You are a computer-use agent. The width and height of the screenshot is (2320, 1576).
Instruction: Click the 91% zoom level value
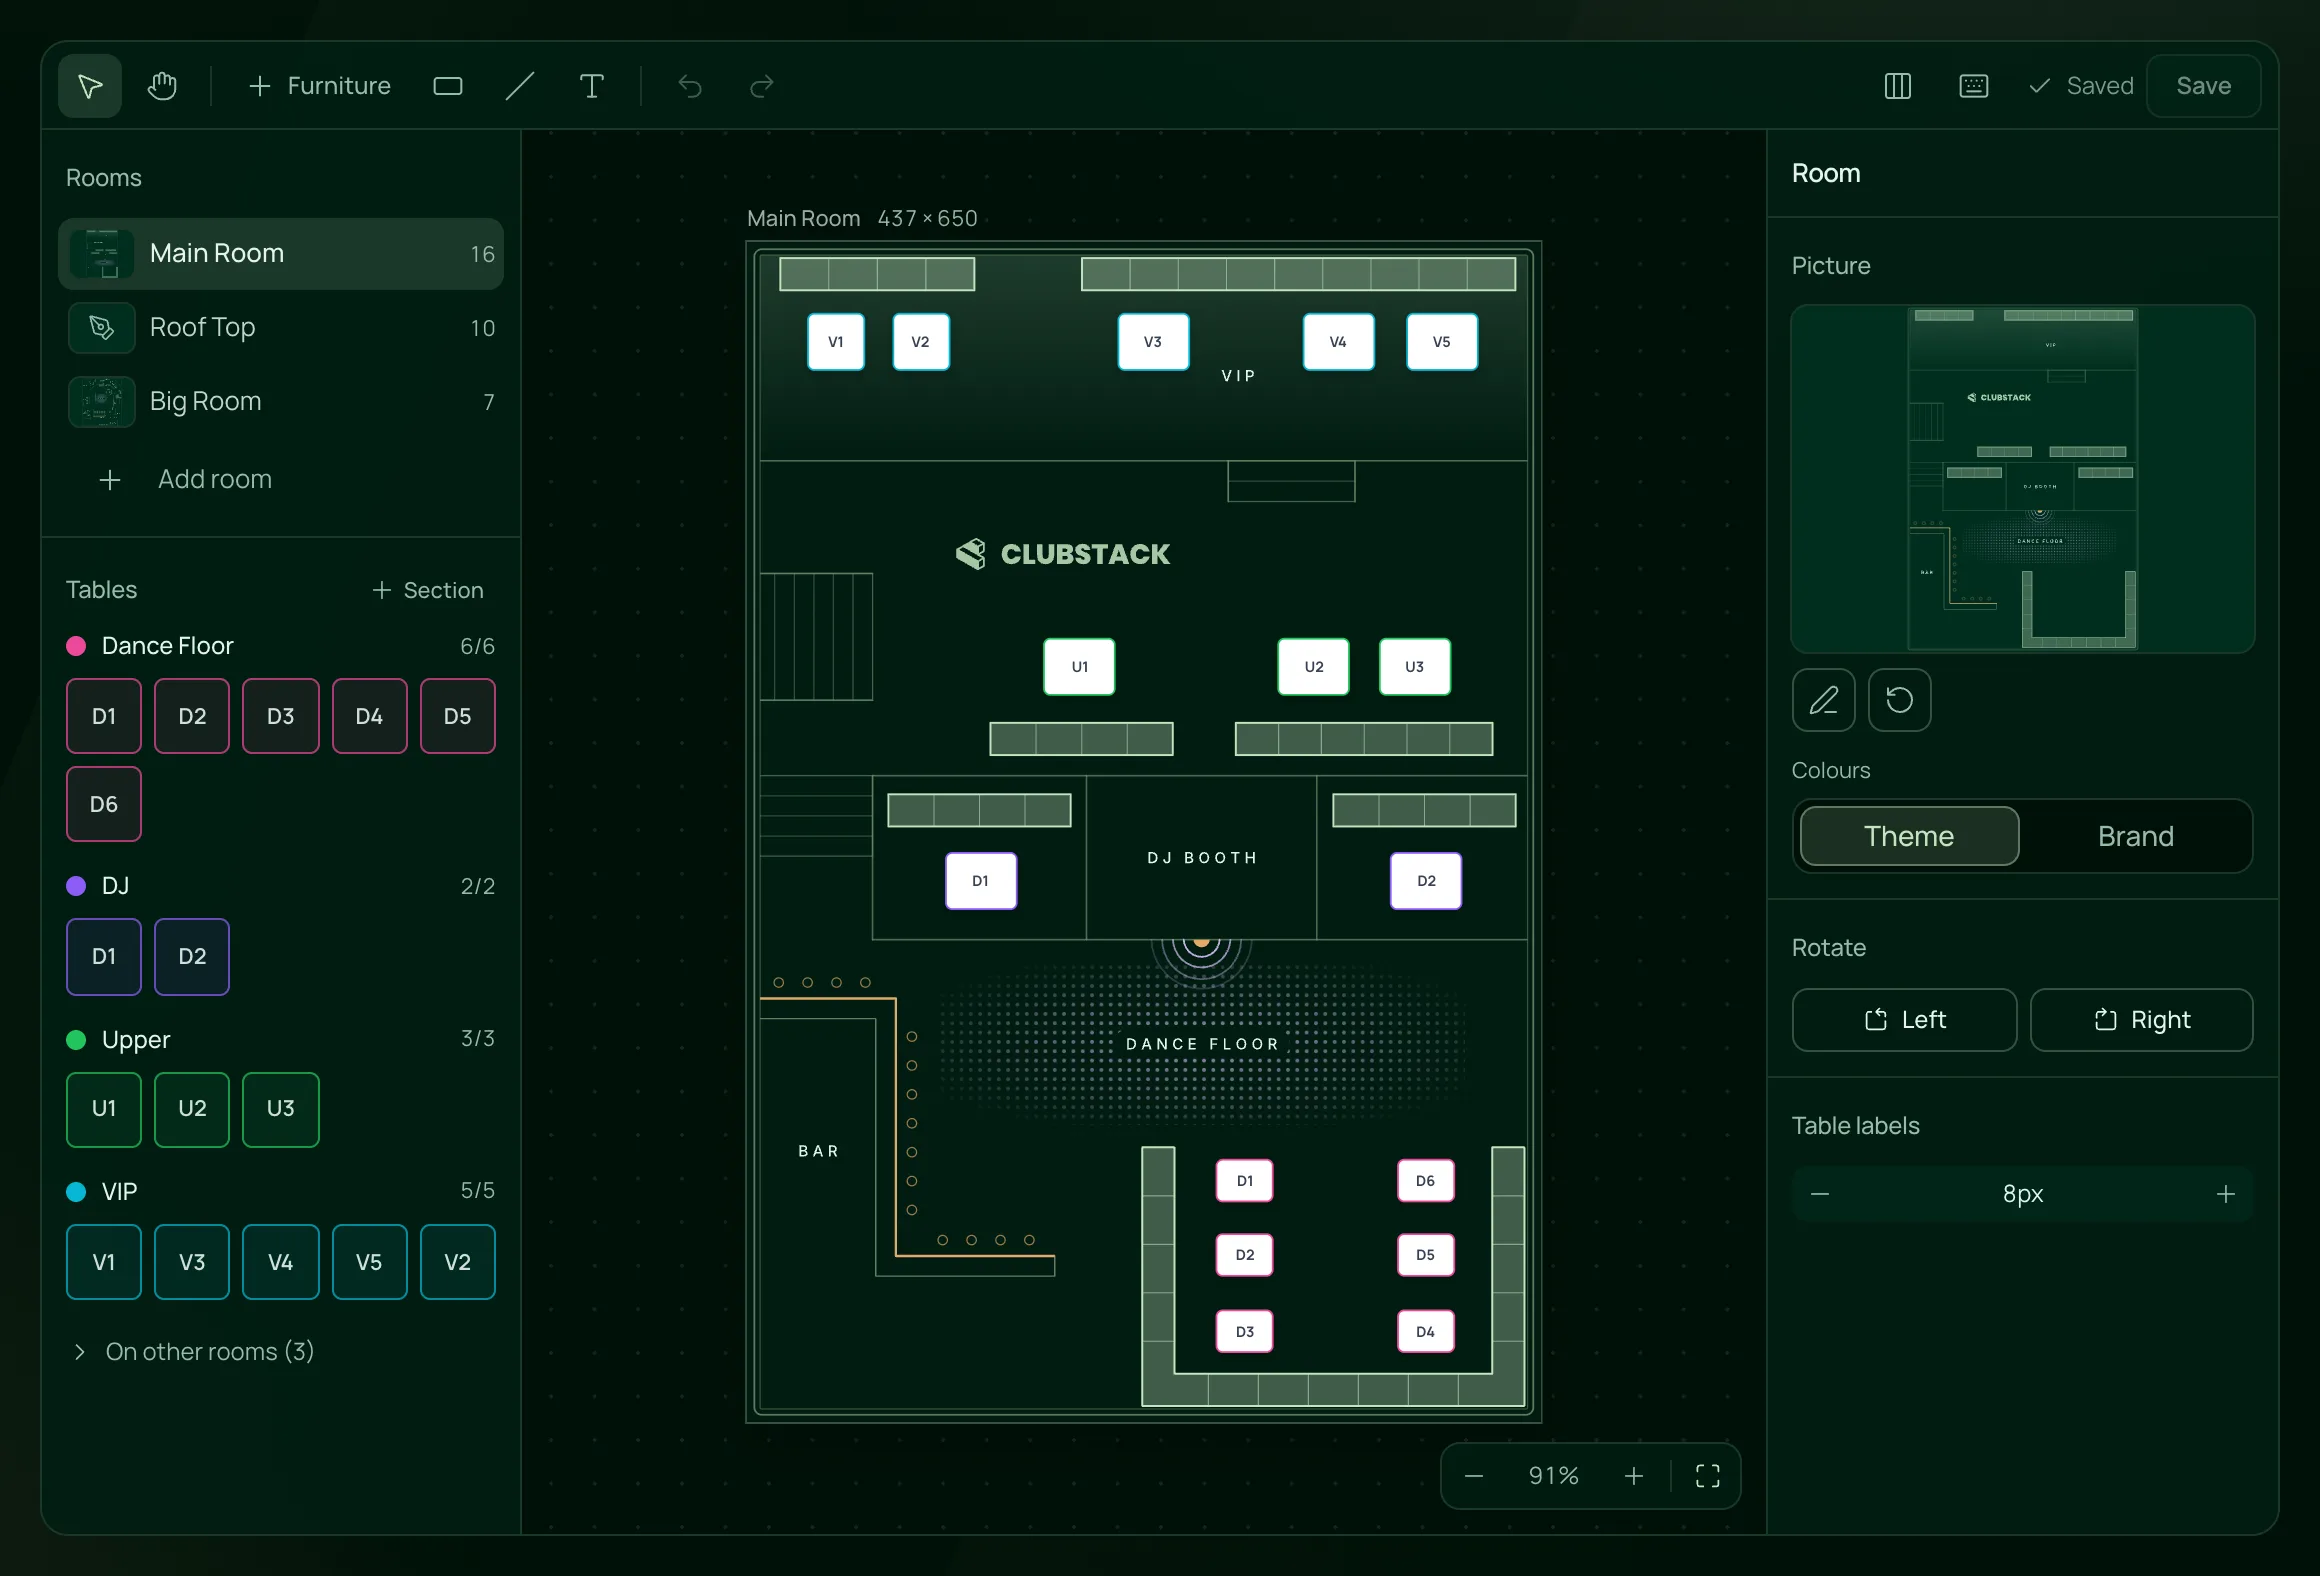click(1554, 1476)
